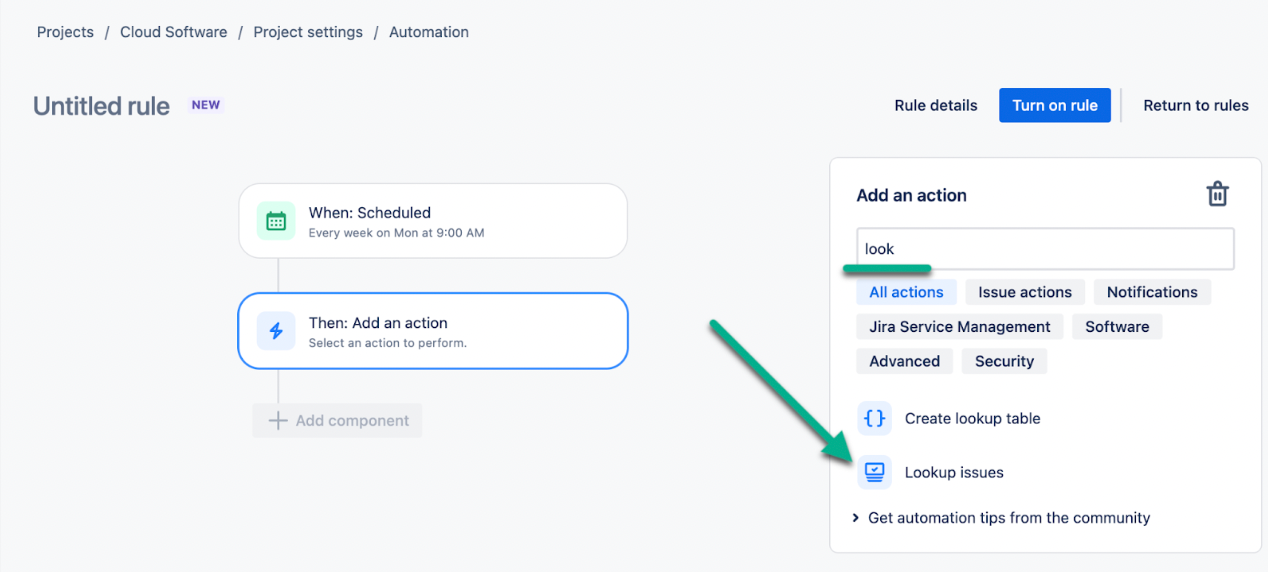Viewport: 1268px width, 572px height.
Task: Choose the Create lookup table braces icon
Action: pyautogui.click(x=875, y=419)
